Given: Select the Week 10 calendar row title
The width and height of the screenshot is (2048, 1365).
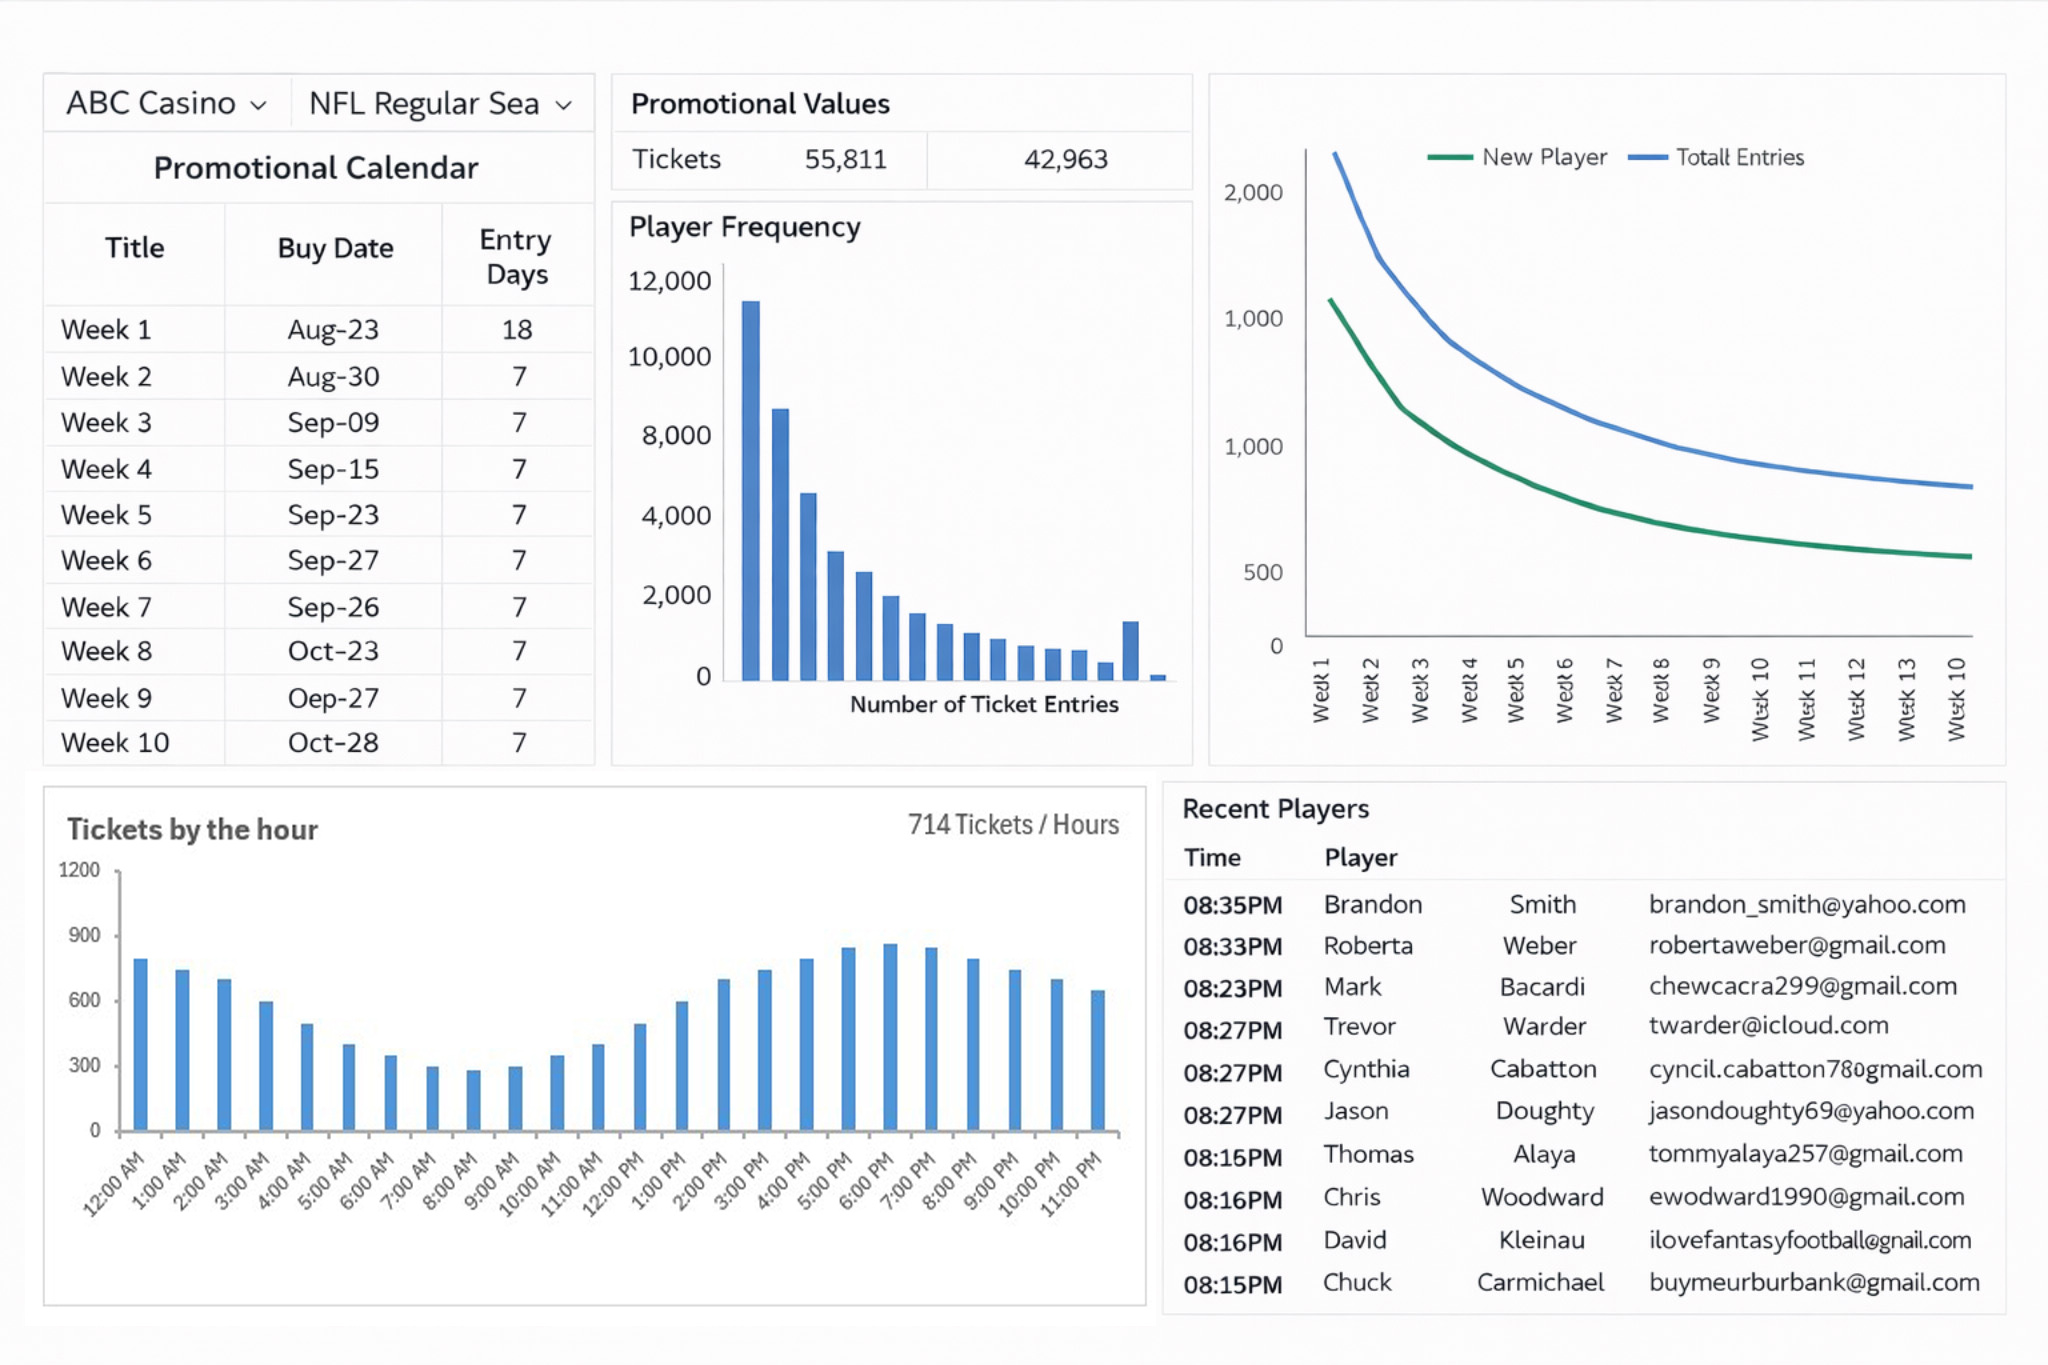Looking at the screenshot, I should point(115,743).
